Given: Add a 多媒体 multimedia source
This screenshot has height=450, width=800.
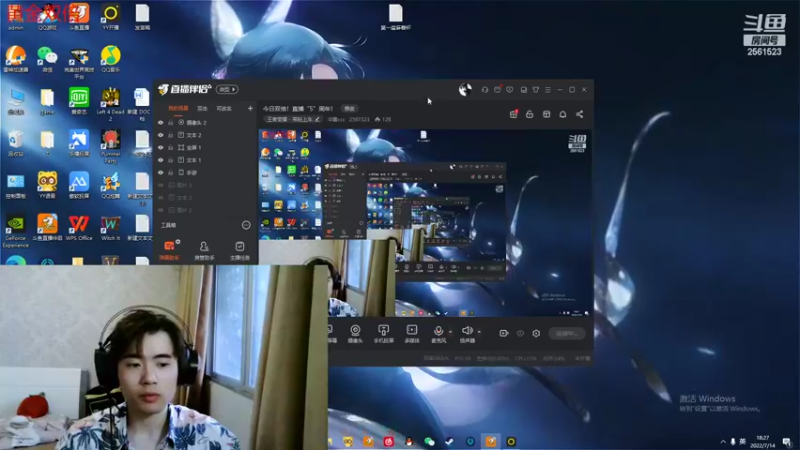Looking at the screenshot, I should (412, 334).
